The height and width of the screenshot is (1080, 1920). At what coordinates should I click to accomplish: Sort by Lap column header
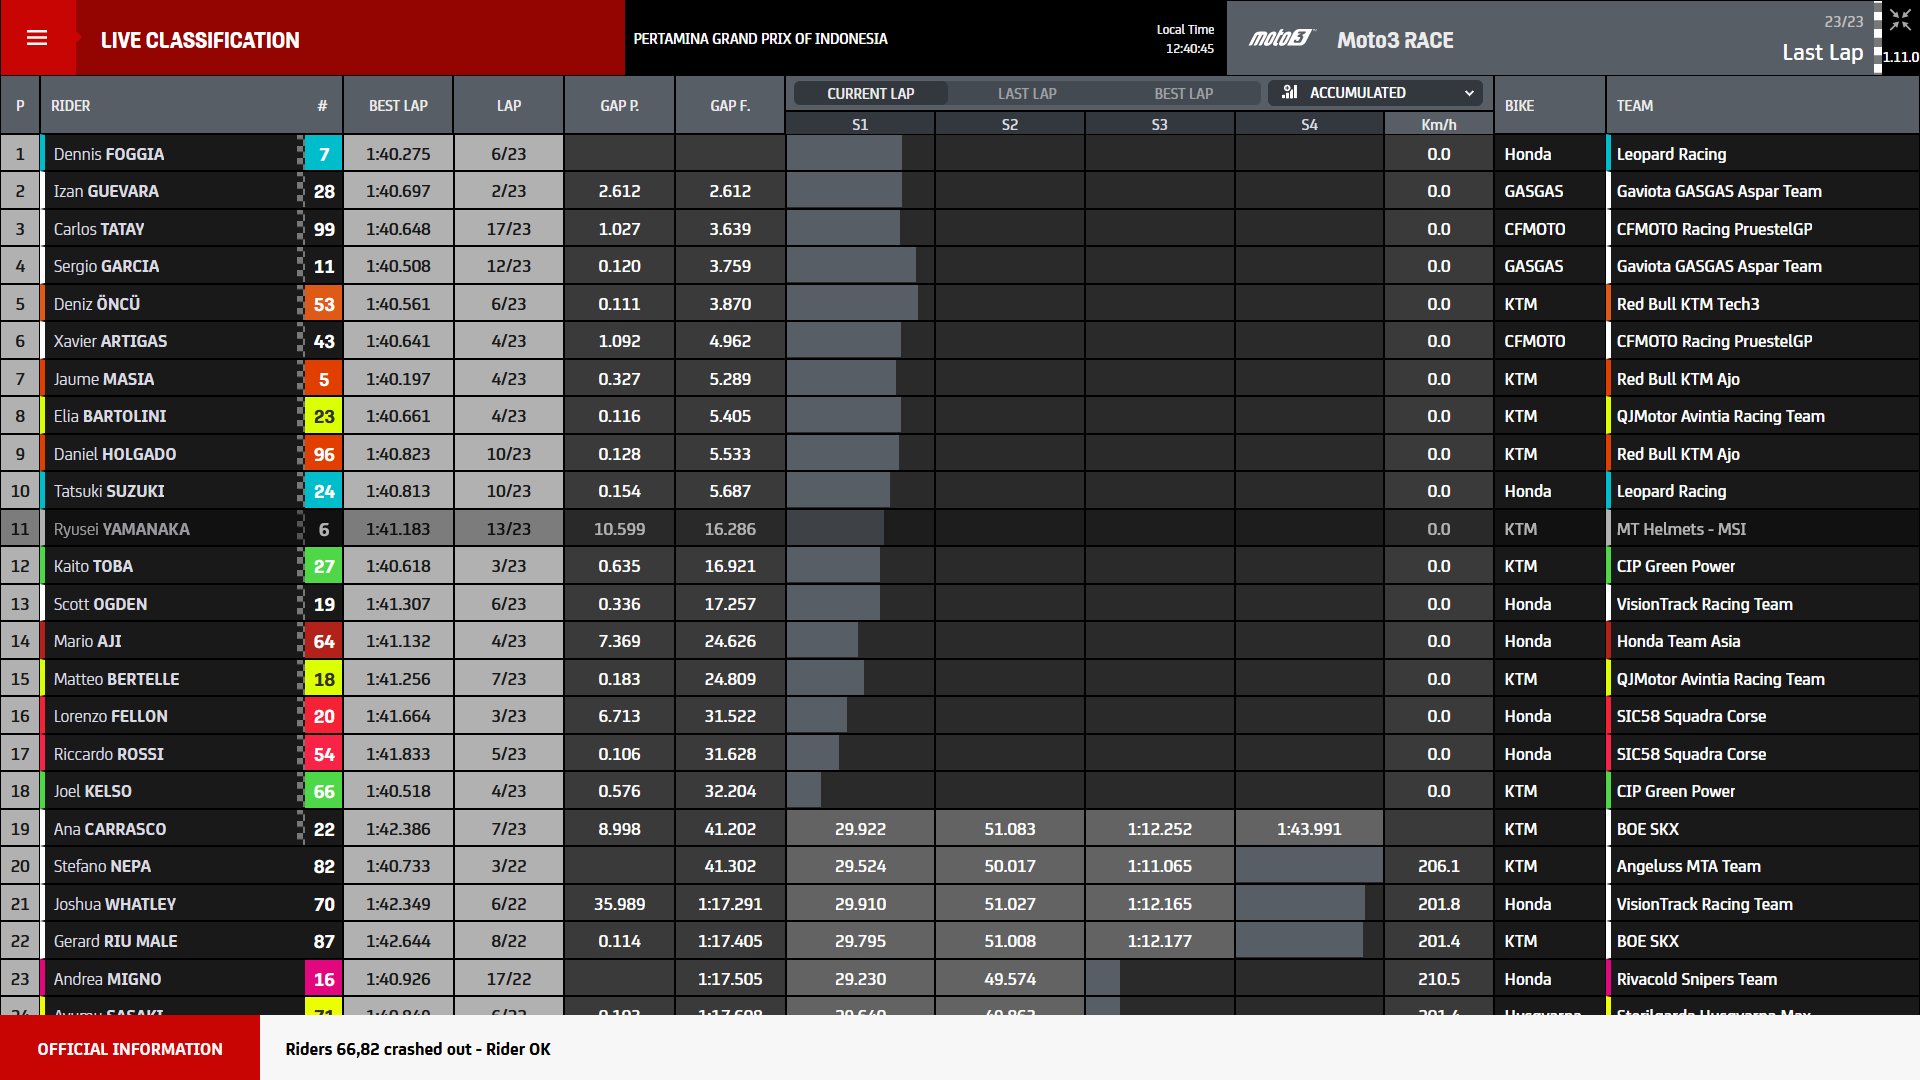pos(509,105)
